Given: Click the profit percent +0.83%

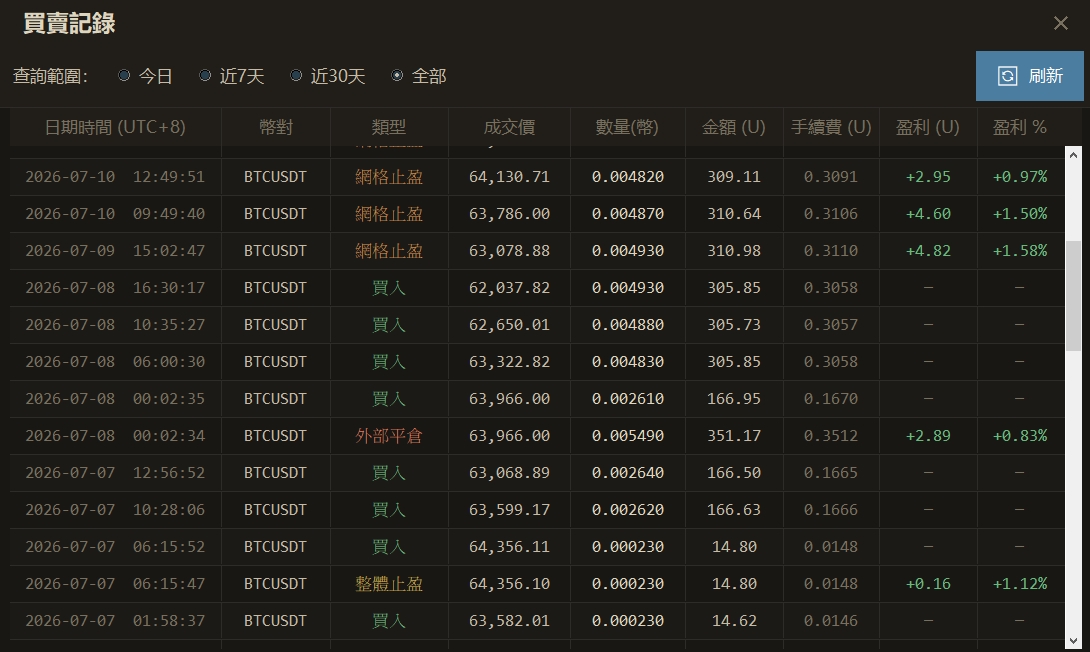Looking at the screenshot, I should click(1020, 436).
